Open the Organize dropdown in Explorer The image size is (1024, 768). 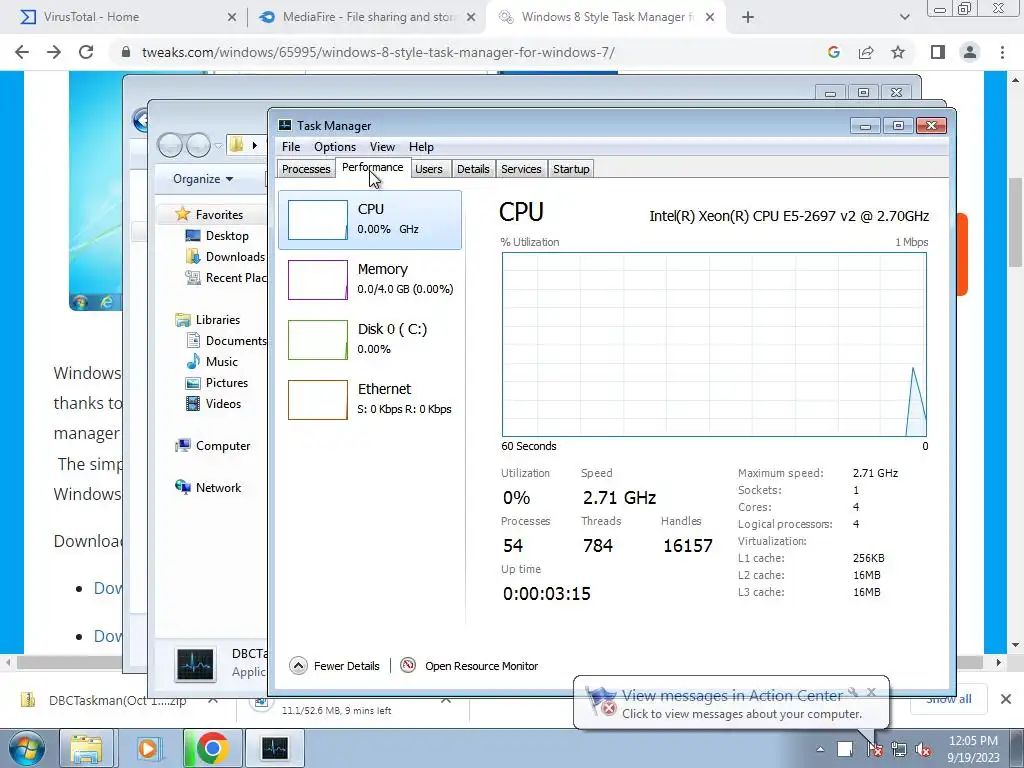click(x=203, y=179)
